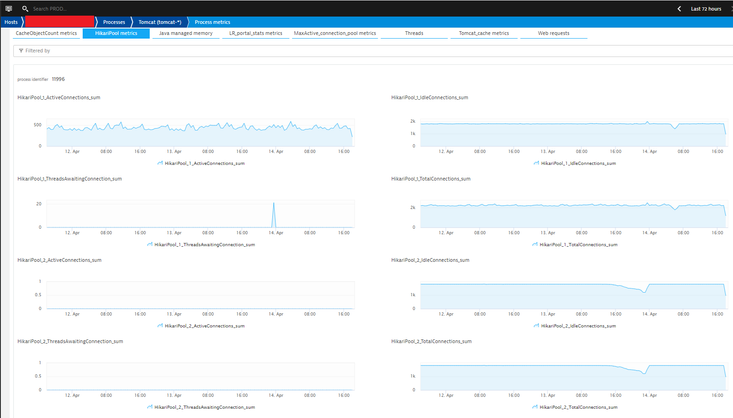The width and height of the screenshot is (733, 418).
Task: Open the Last 72 hours timeframe selector
Action: [705, 8]
